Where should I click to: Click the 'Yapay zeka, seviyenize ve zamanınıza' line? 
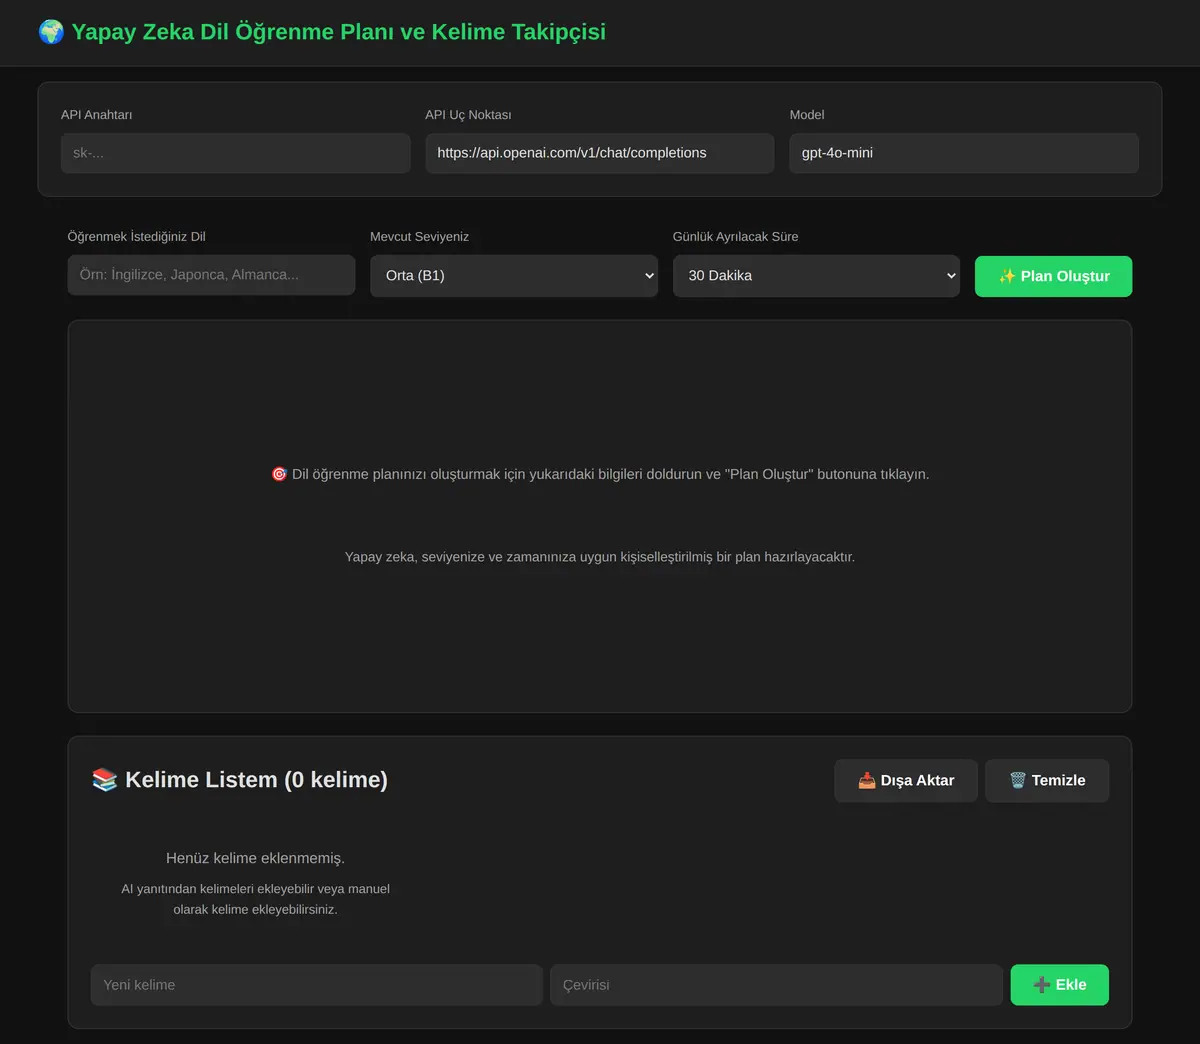tap(600, 557)
